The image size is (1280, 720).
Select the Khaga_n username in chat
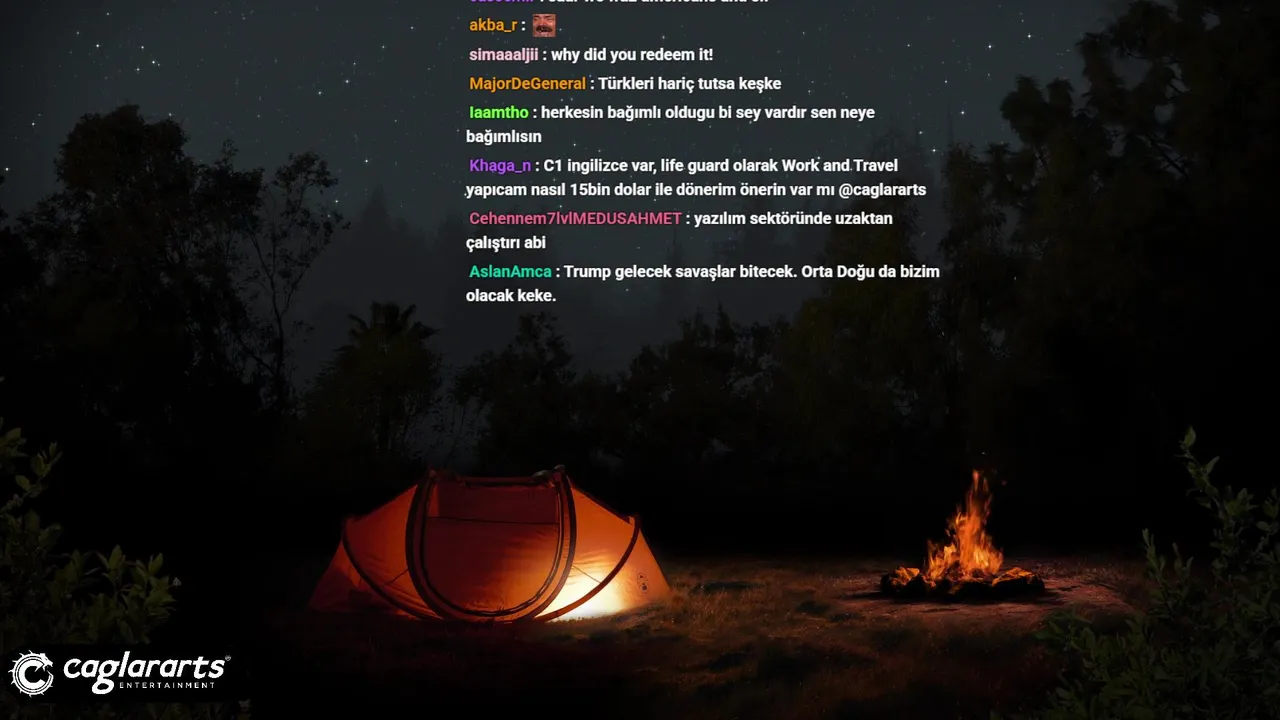point(500,165)
